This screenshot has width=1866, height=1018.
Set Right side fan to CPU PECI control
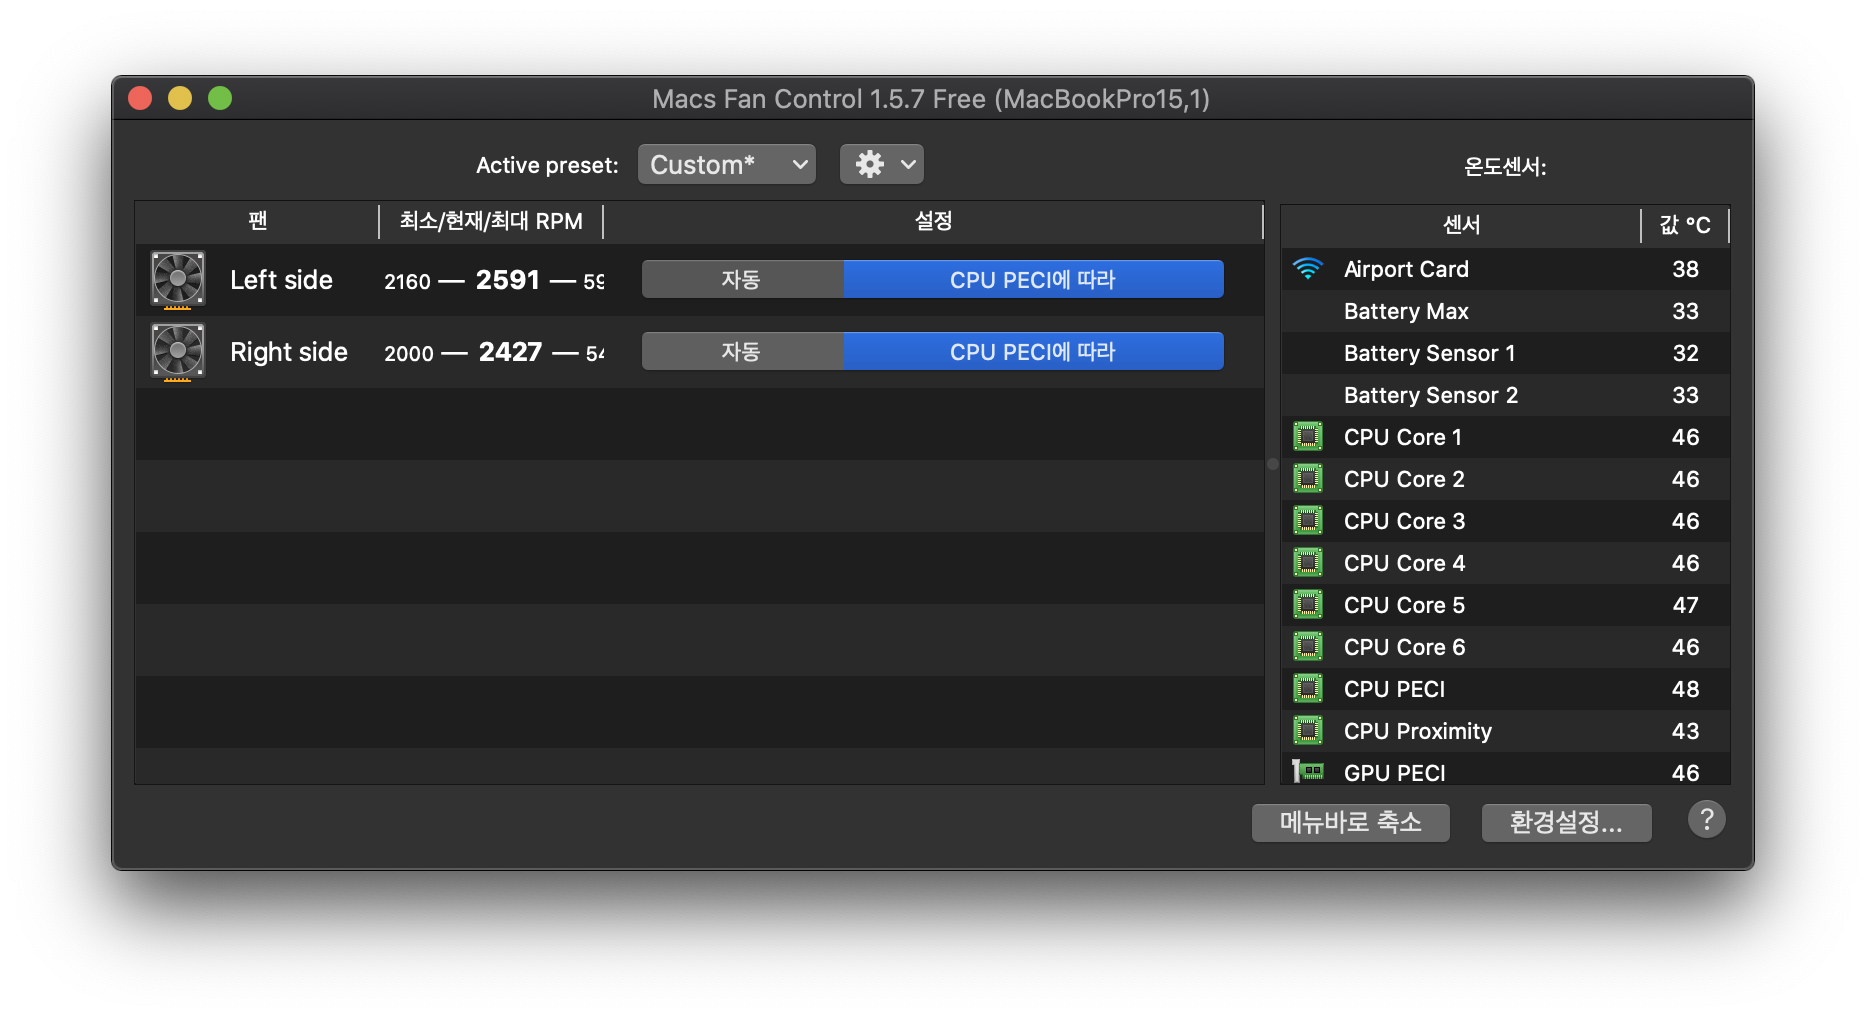1033,351
